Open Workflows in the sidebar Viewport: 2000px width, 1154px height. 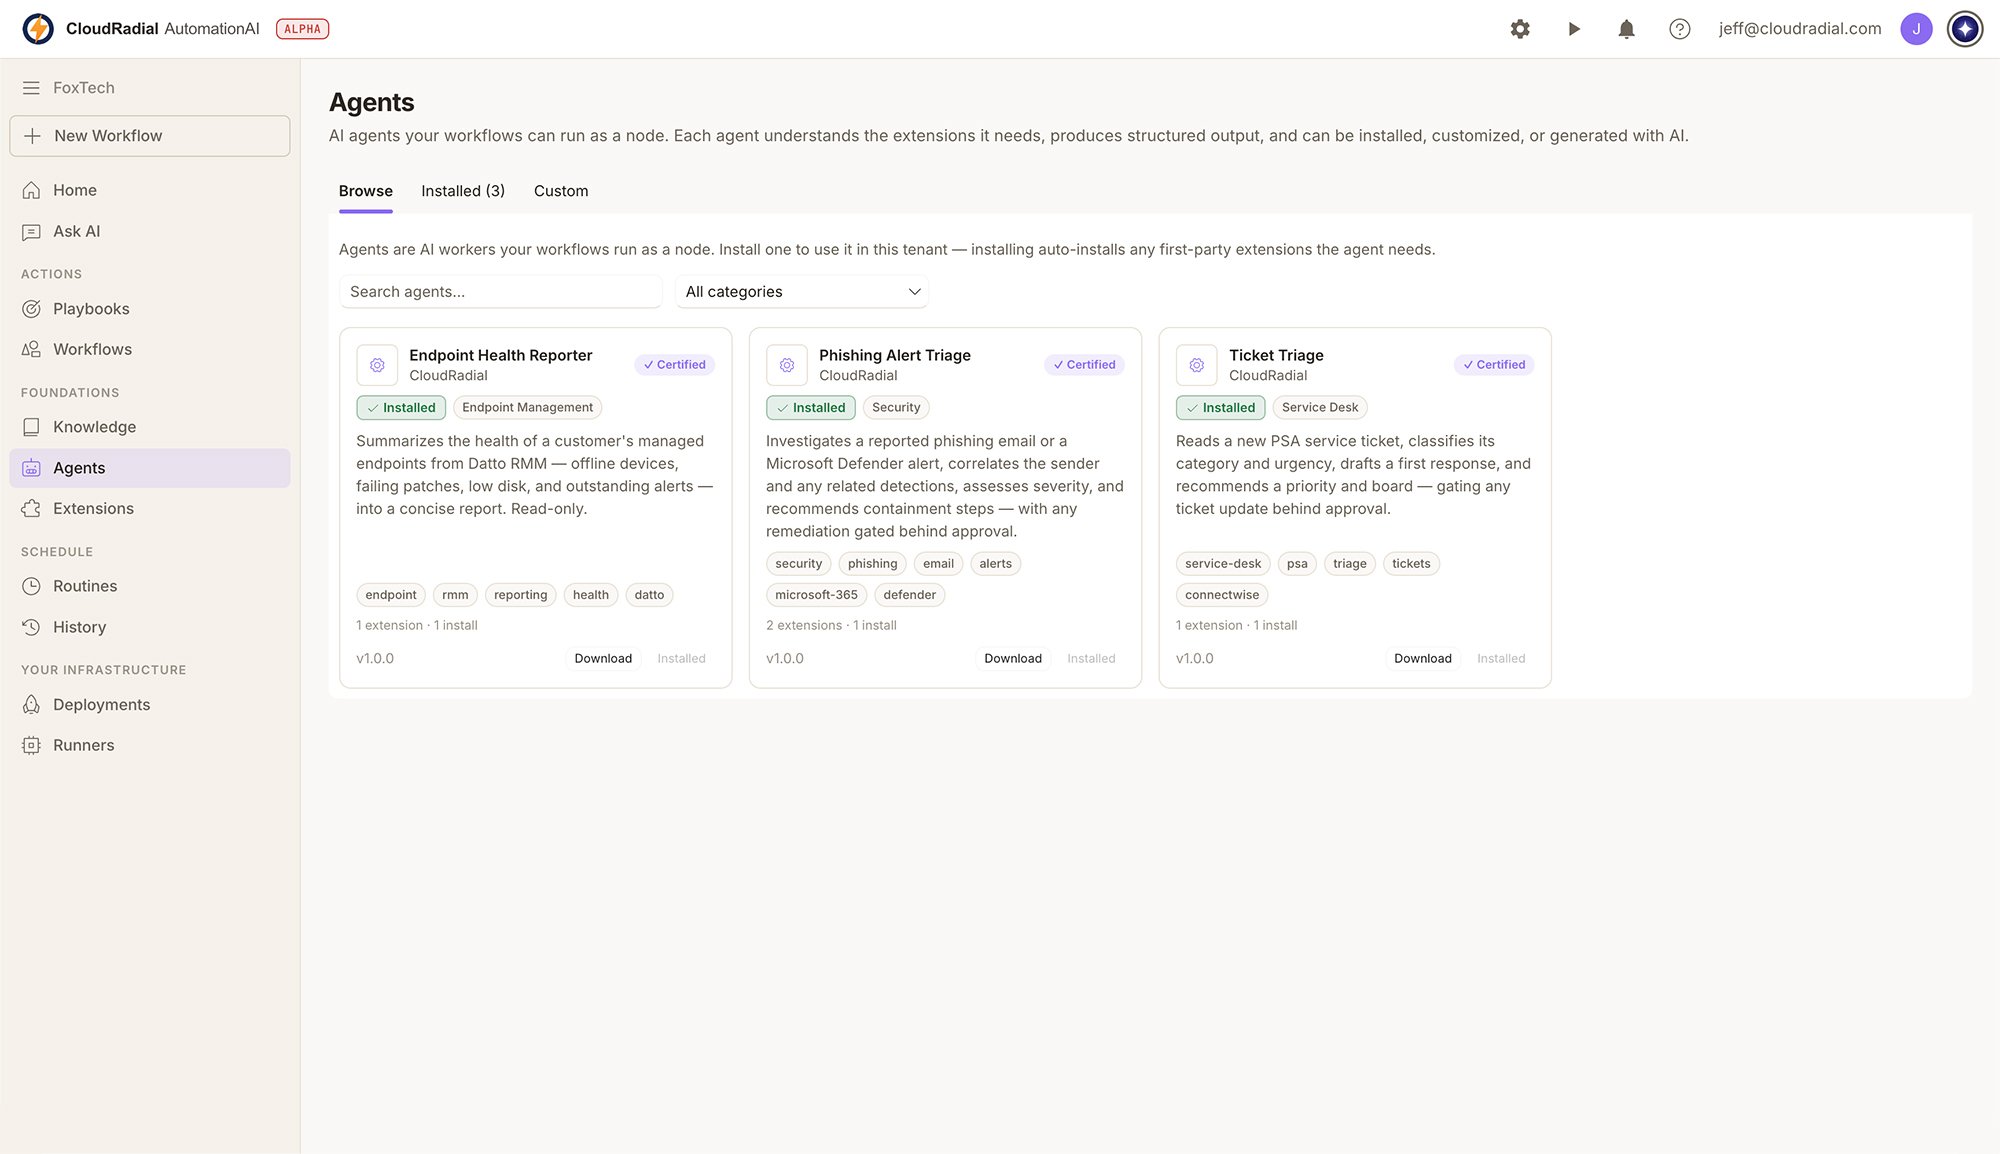pyautogui.click(x=150, y=349)
